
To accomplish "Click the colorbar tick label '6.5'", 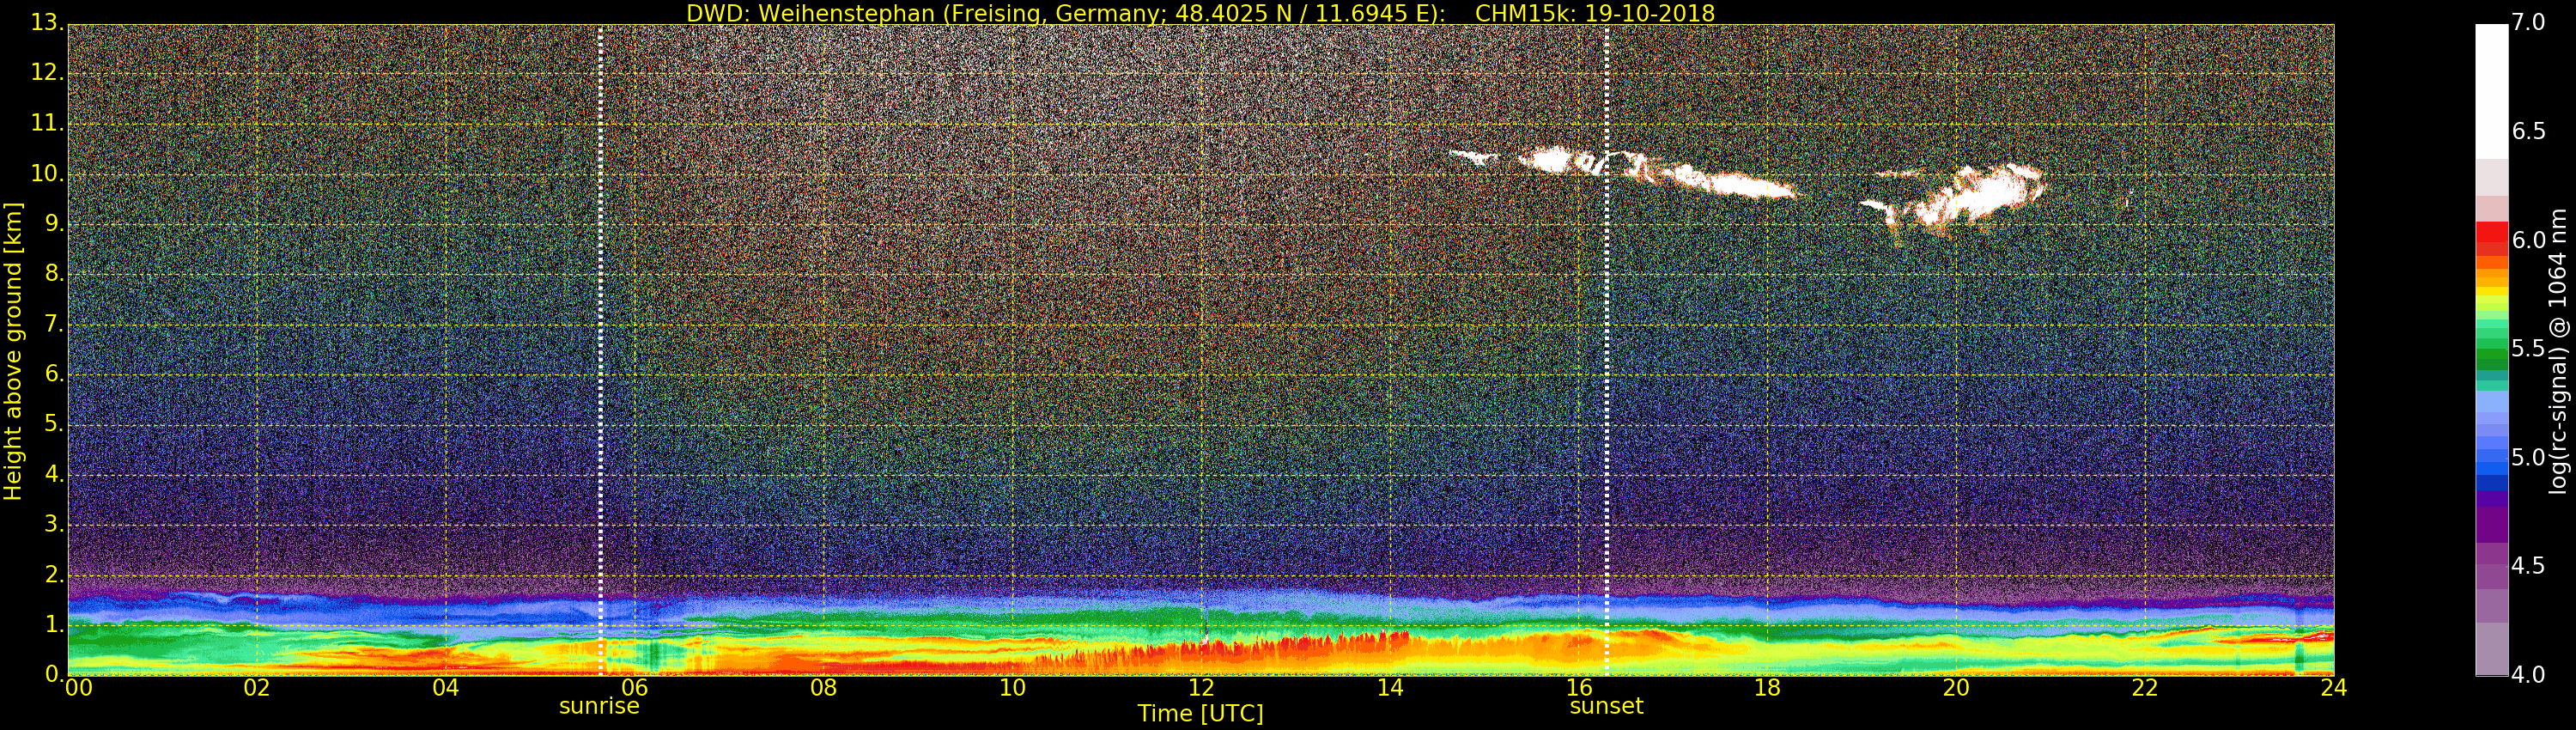I will pos(2528,131).
